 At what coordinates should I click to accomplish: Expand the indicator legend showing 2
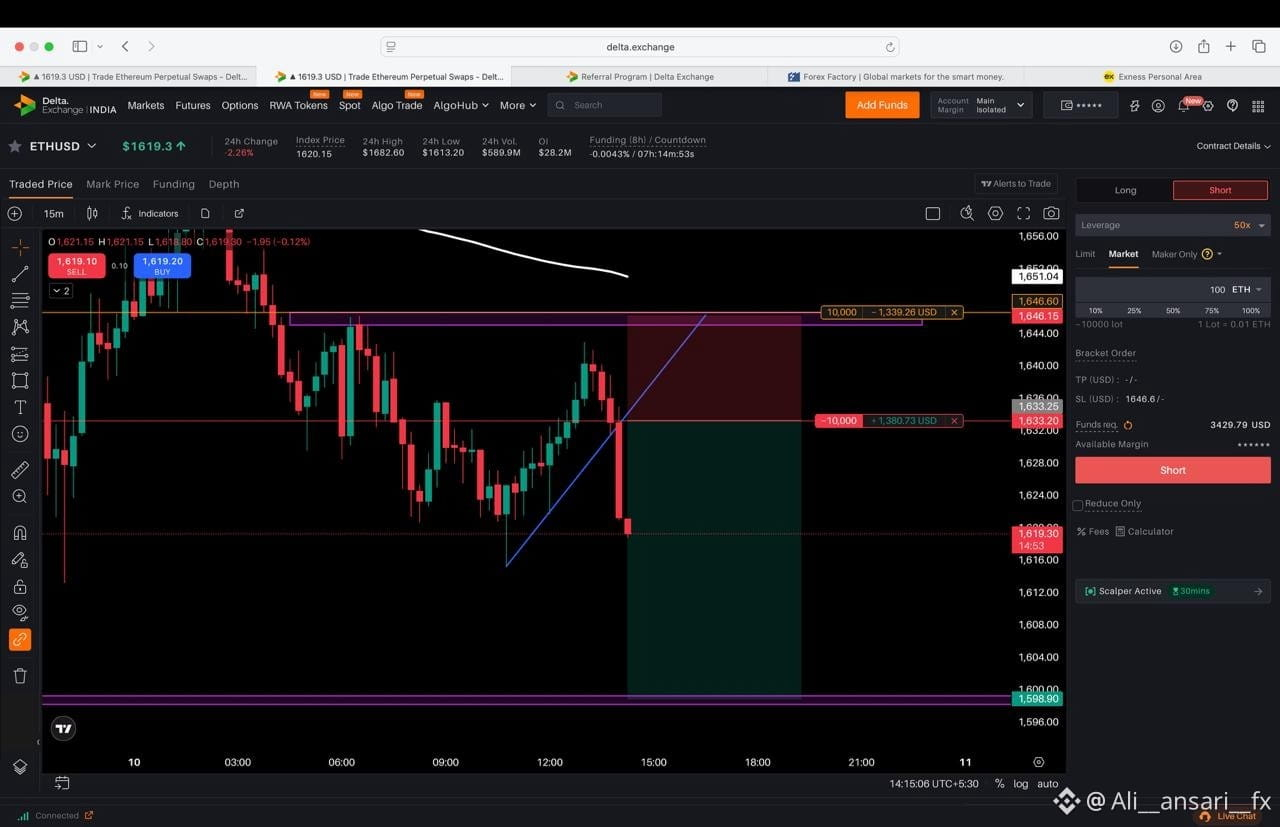61,291
